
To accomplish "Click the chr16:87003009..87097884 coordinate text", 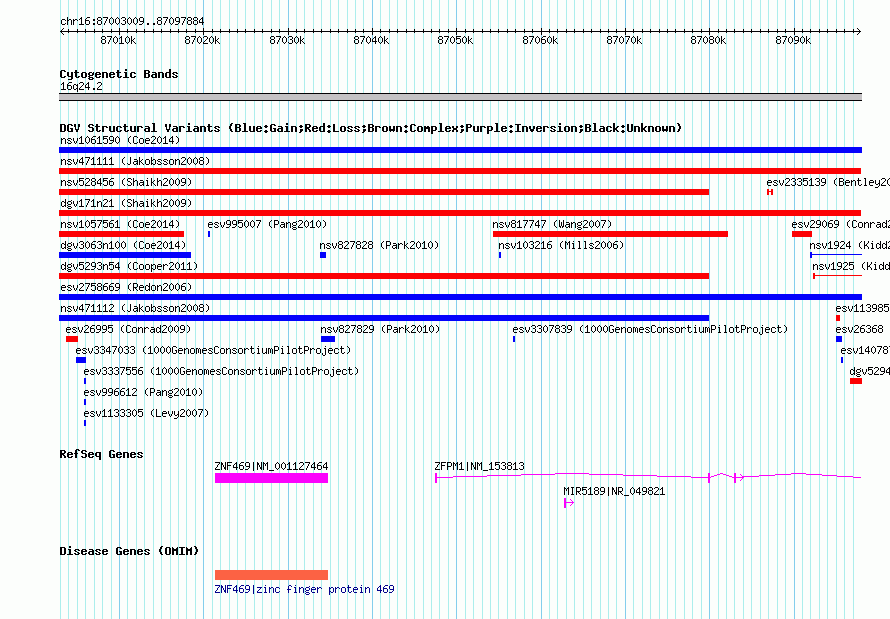I will pyautogui.click(x=132, y=21).
